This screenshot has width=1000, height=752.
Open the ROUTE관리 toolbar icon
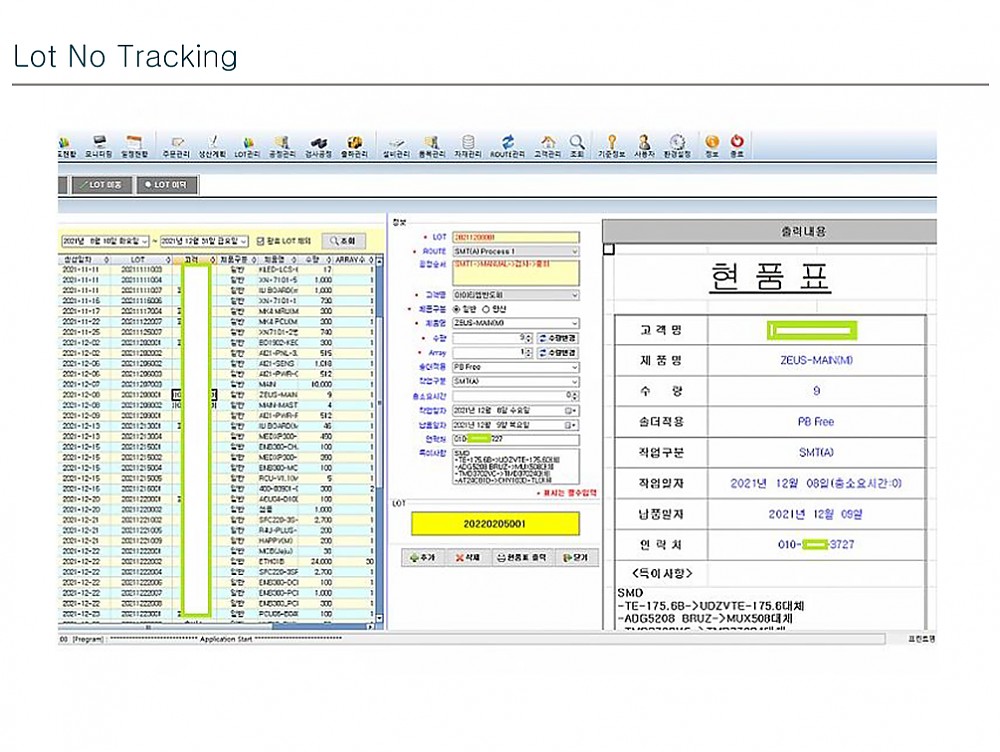click(x=508, y=146)
